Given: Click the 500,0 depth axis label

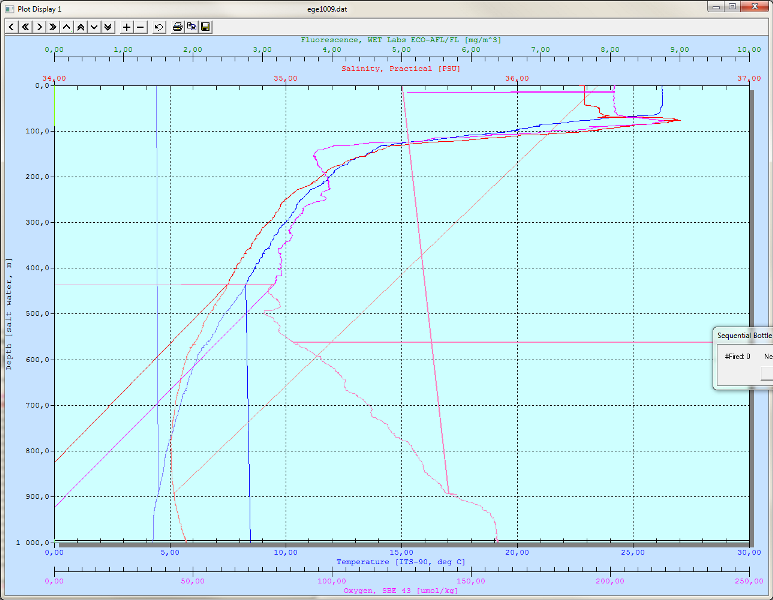Looking at the screenshot, I should coord(37,314).
